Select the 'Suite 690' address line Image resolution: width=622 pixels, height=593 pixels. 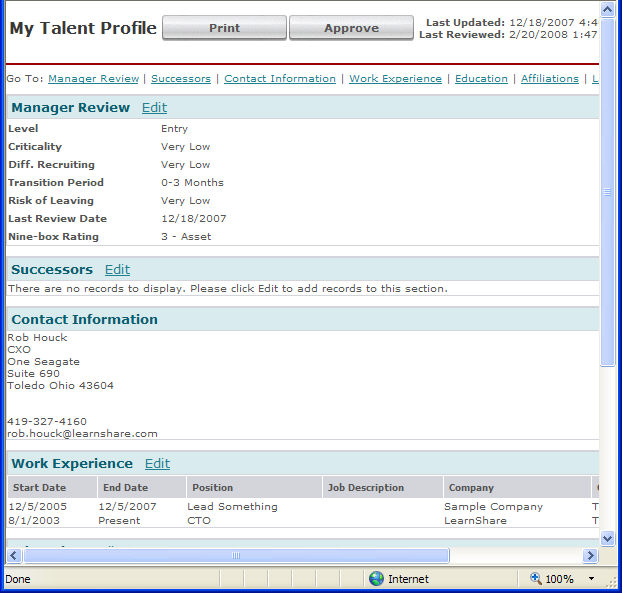[x=33, y=374]
